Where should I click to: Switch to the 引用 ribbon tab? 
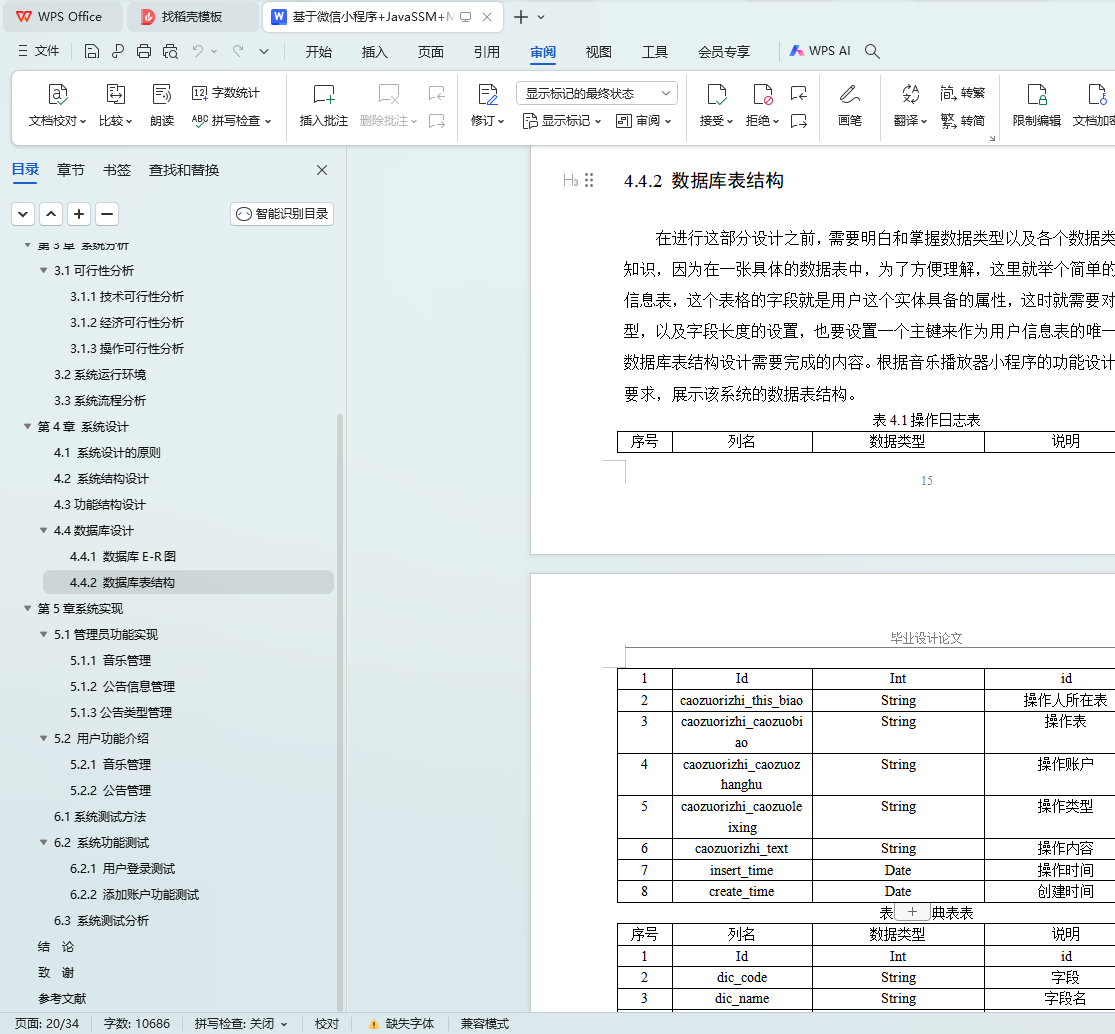486,52
